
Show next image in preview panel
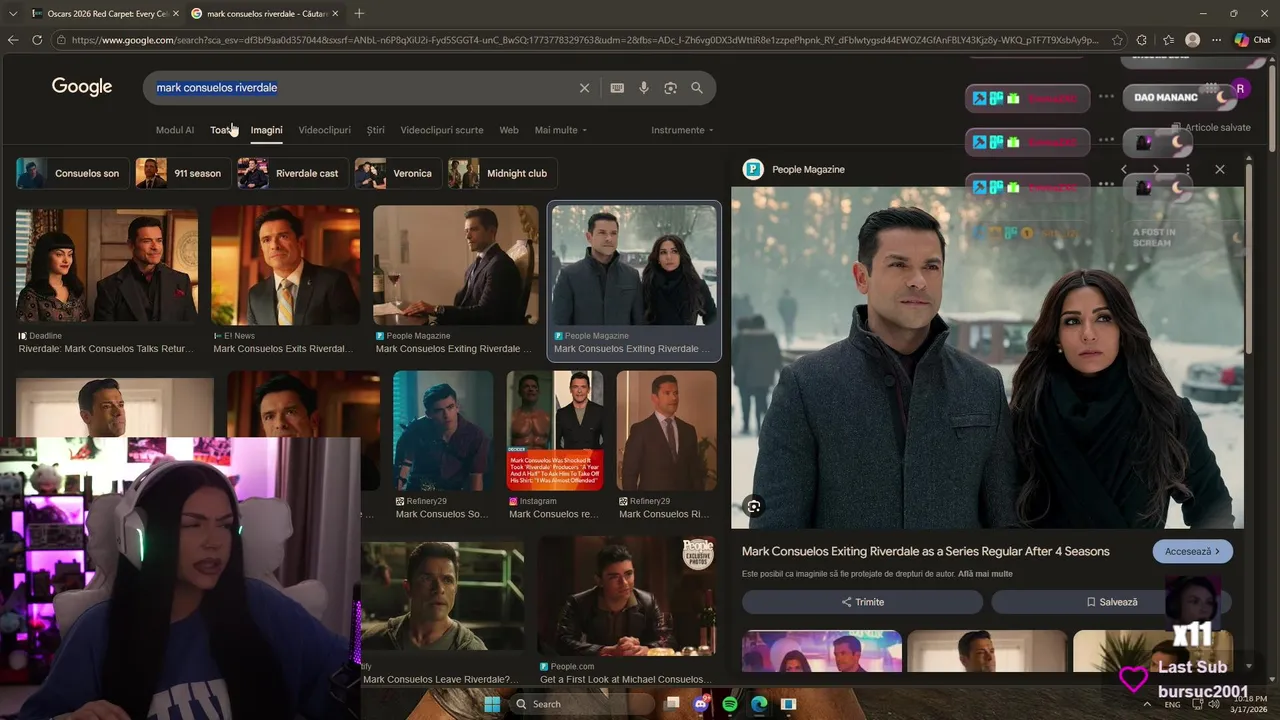click(1156, 169)
